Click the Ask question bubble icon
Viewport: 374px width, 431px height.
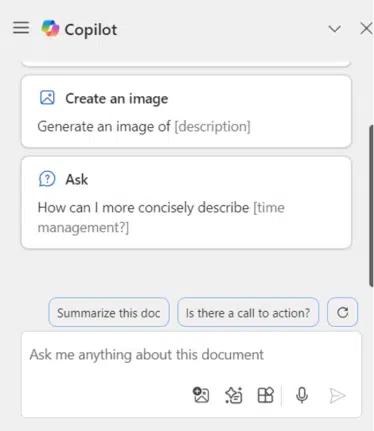[47, 179]
